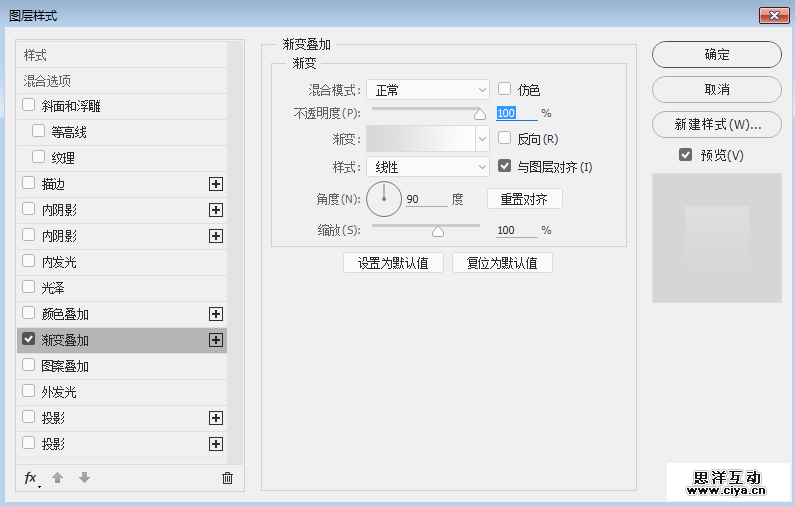Open the gradient picker dropdown arrow
Screen dimensions: 795x506
tap(482, 139)
